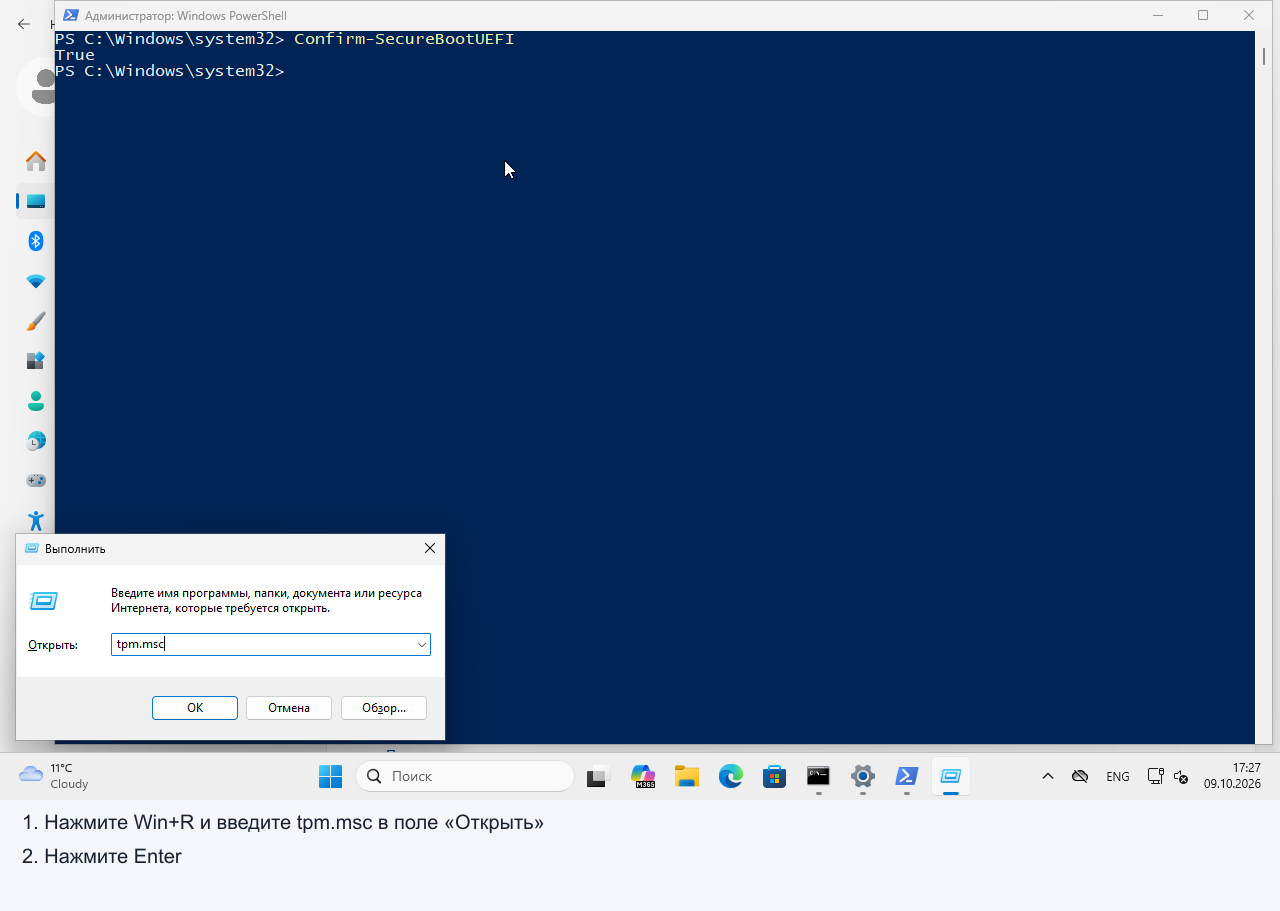Minimize the Windows PowerShell window

coord(1157,15)
